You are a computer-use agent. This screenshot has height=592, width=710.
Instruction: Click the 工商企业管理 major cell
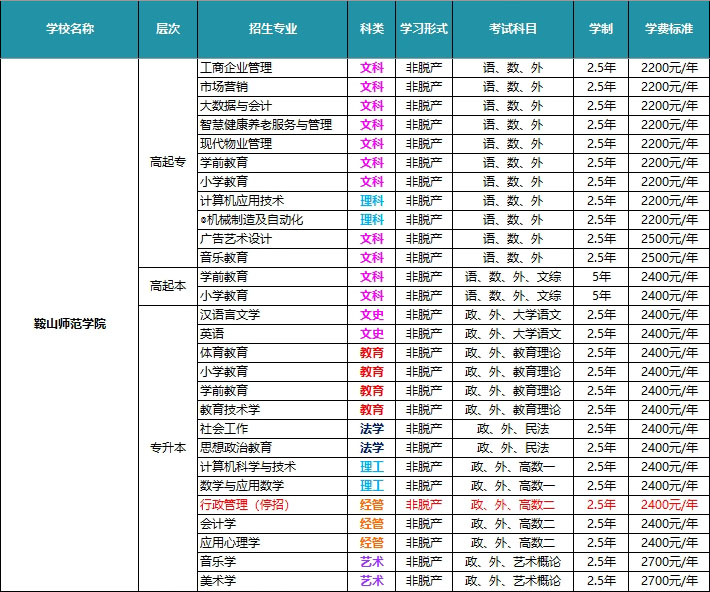point(273,68)
